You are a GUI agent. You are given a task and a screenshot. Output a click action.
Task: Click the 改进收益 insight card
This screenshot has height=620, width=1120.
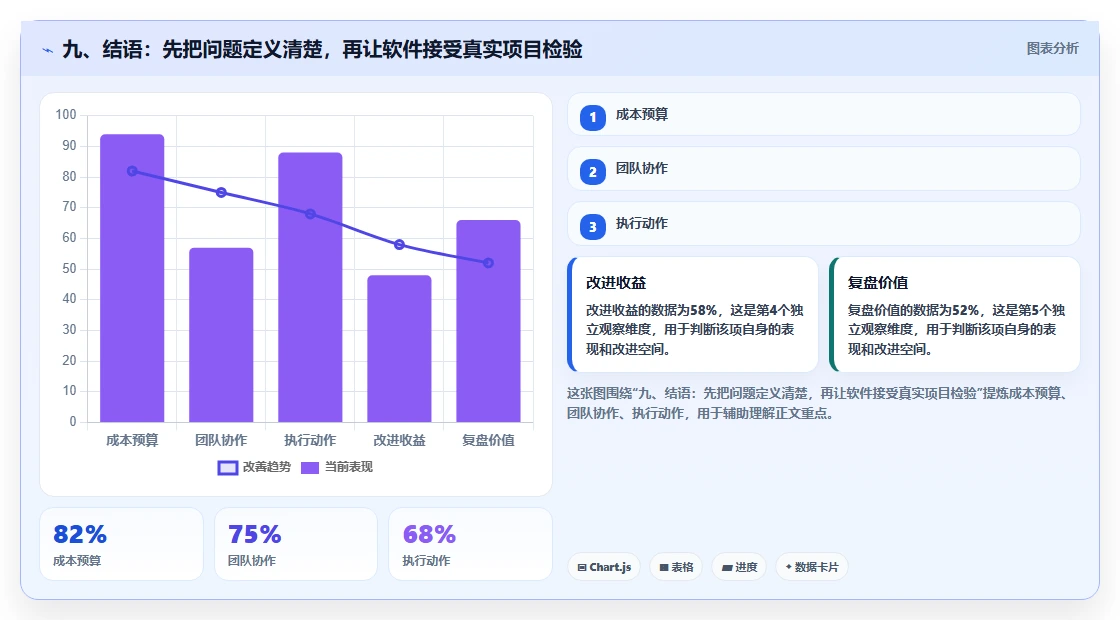pyautogui.click(x=693, y=314)
